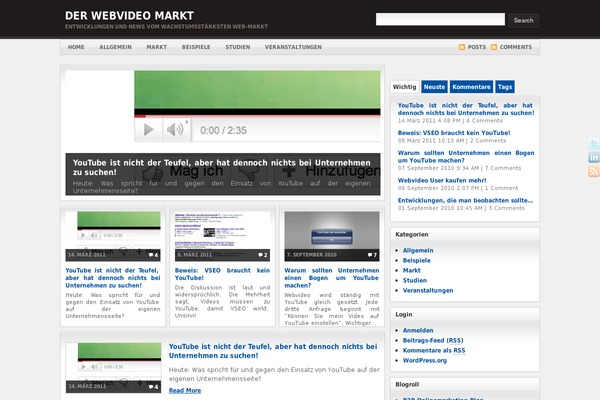Click the RSS icon beside POSTS
Image resolution: width=600 pixels, height=400 pixels.
pyautogui.click(x=462, y=47)
